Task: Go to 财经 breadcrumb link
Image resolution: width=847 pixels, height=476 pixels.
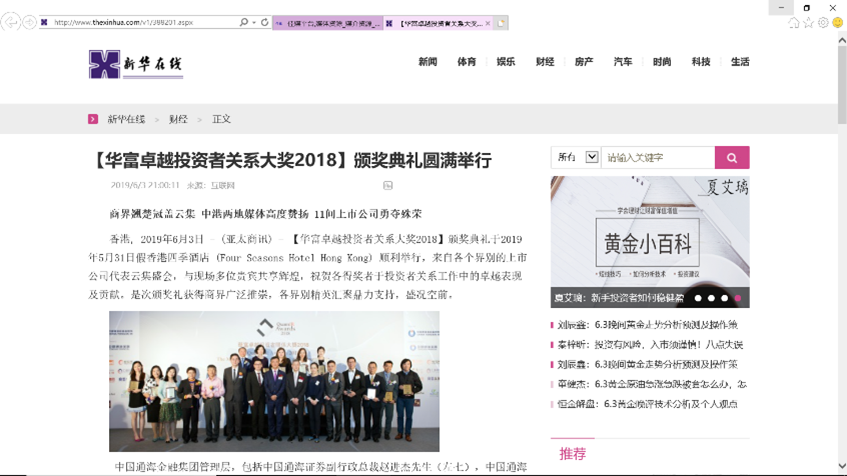Action: click(178, 119)
